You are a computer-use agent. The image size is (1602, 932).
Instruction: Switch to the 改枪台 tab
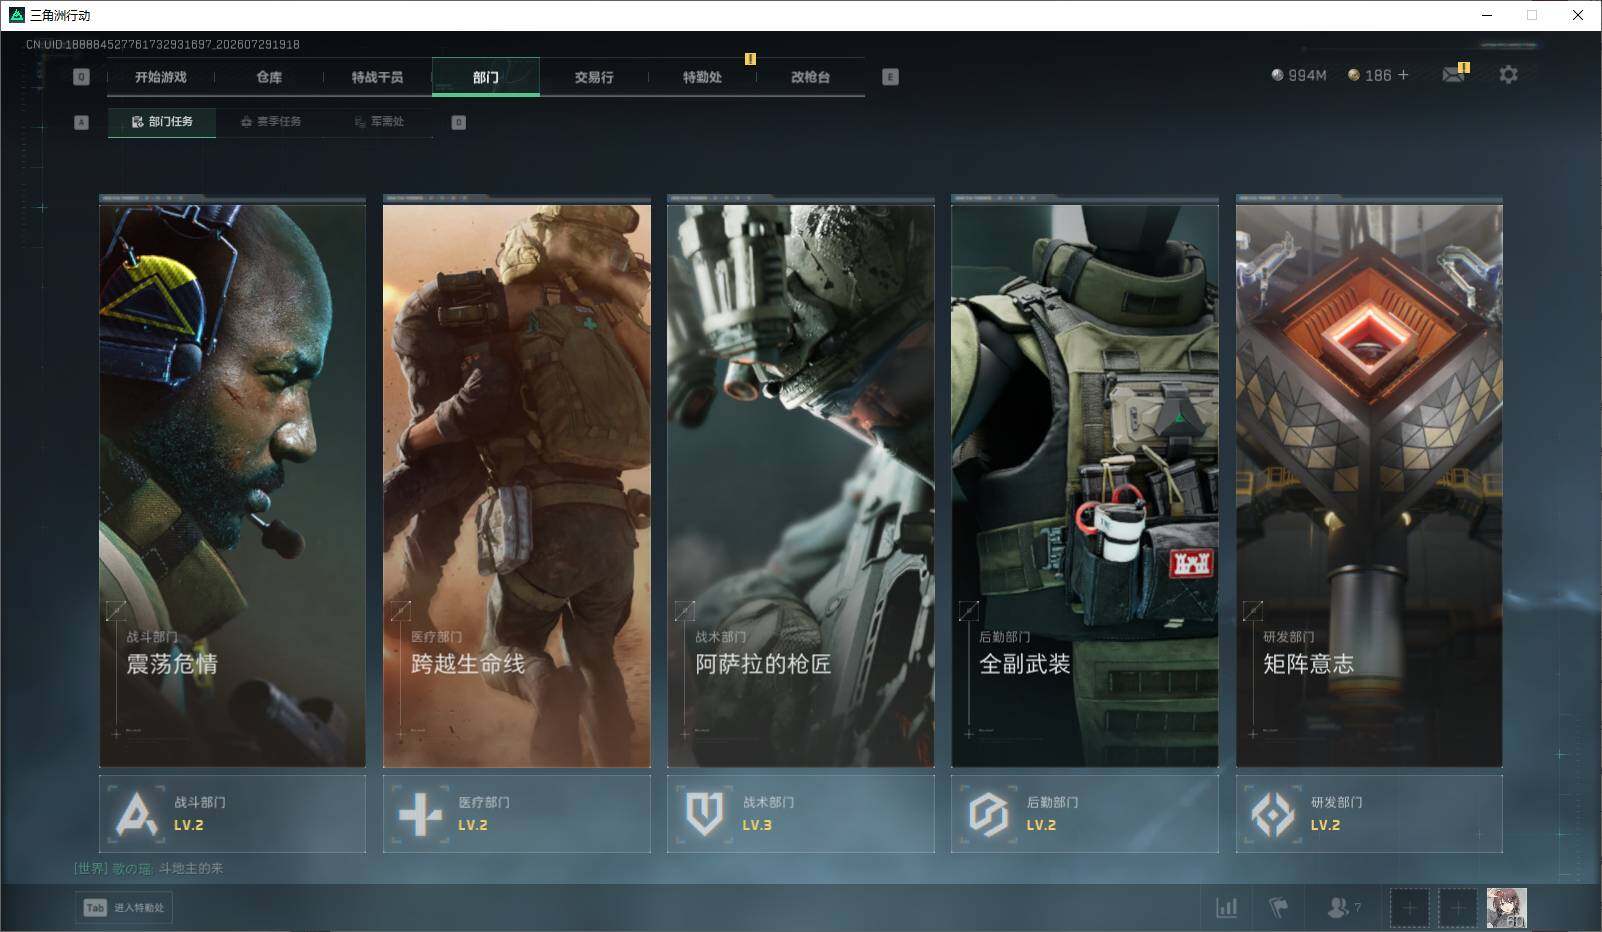coord(810,77)
